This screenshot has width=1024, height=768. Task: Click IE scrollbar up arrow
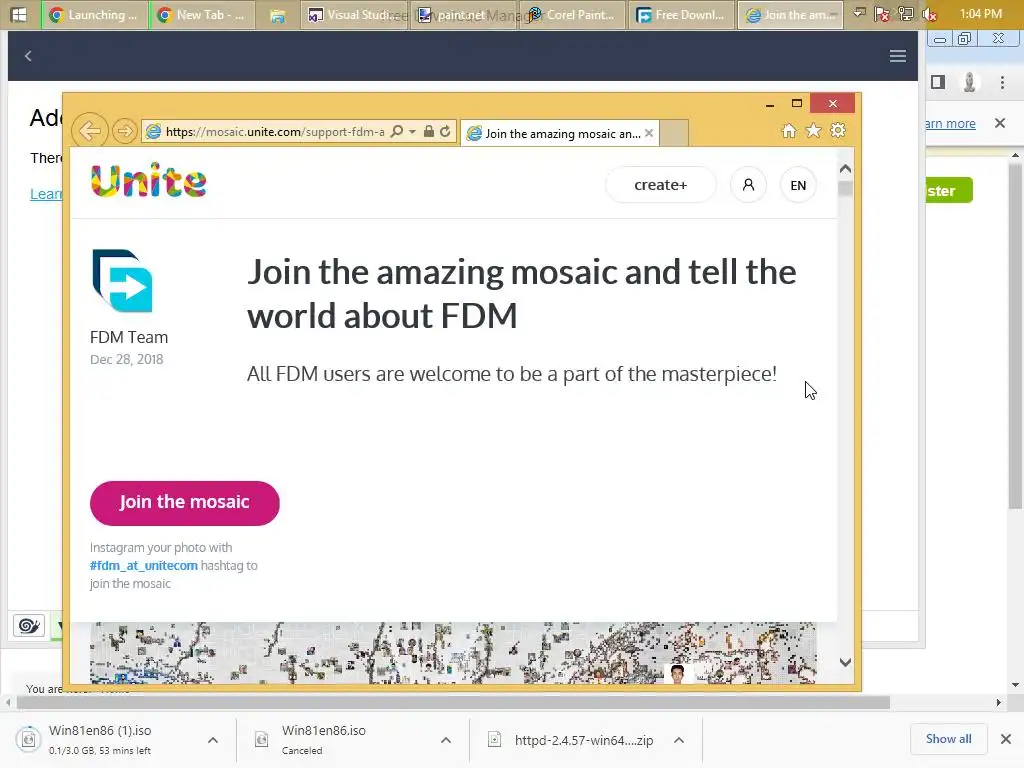pyautogui.click(x=845, y=168)
